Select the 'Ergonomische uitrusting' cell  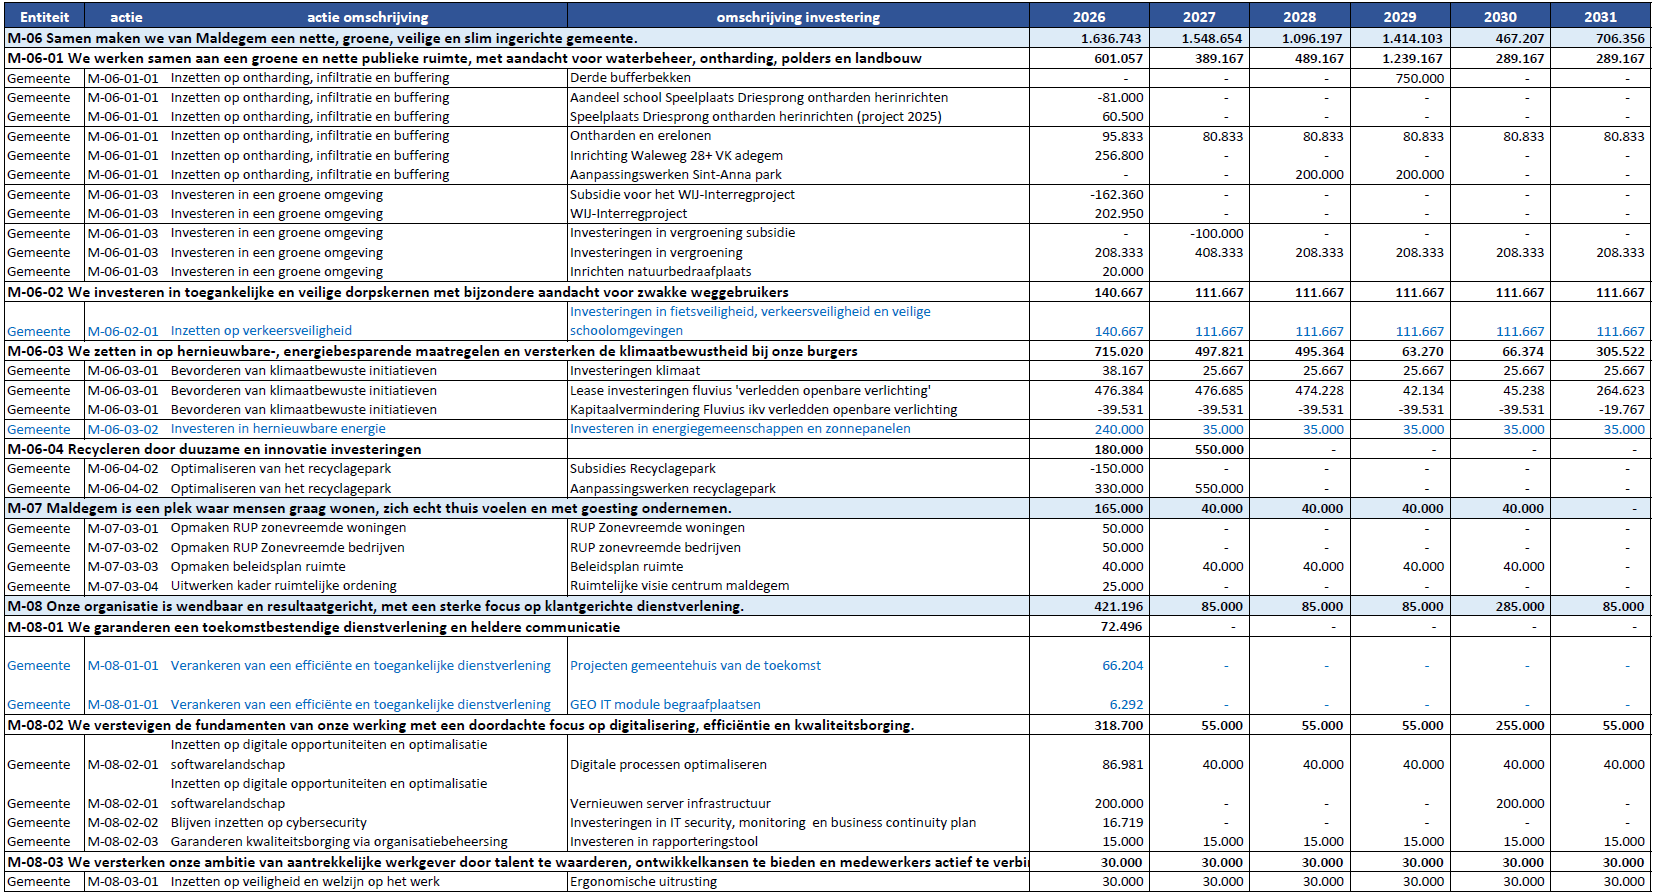pos(643,882)
